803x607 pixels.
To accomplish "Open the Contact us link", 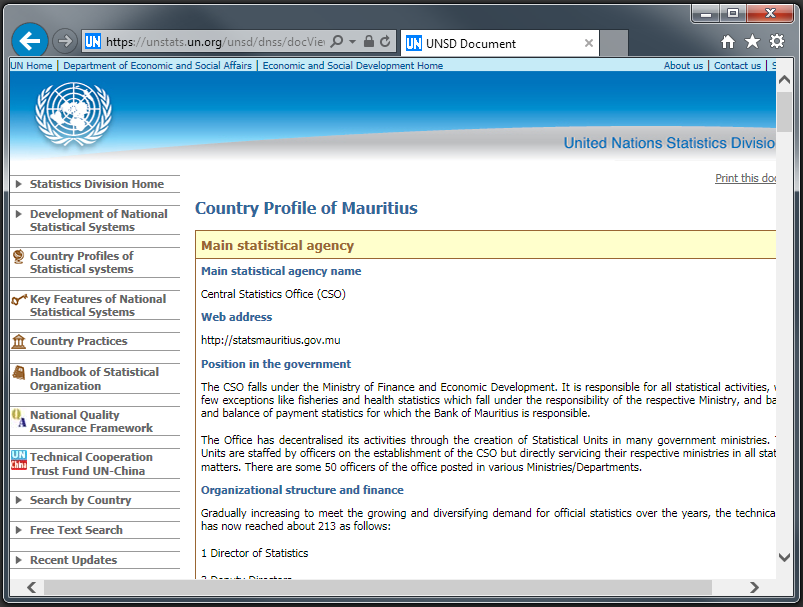I will point(737,66).
